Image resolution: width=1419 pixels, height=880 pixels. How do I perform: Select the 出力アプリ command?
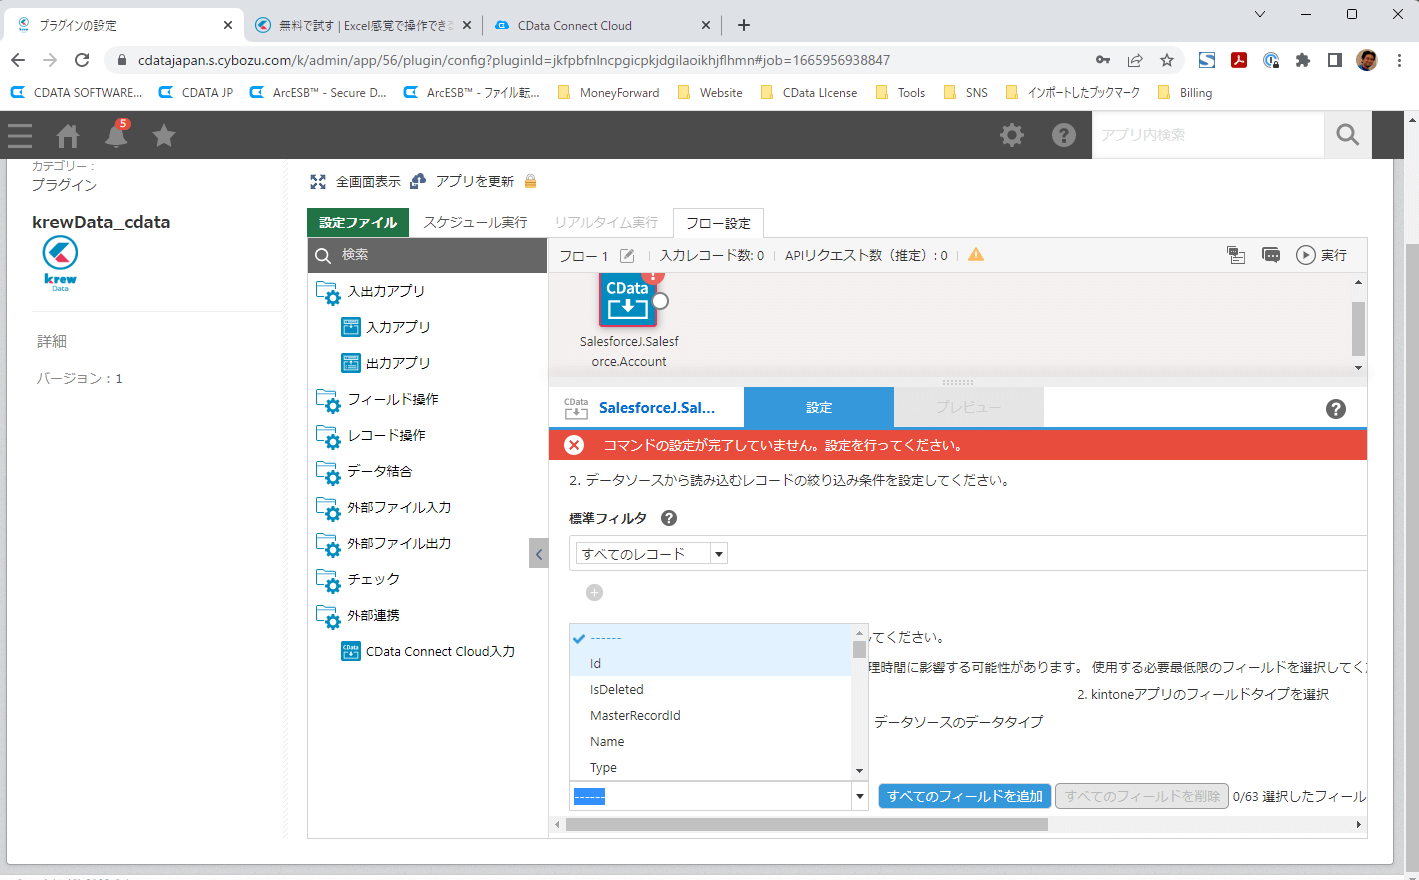387,363
